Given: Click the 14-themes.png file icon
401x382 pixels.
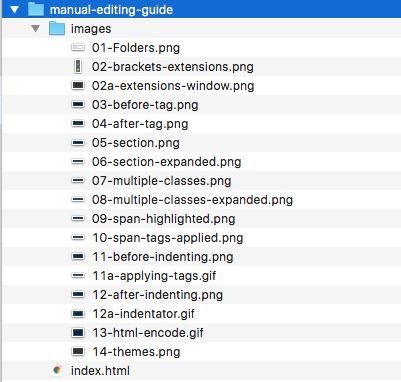Looking at the screenshot, I should click(x=78, y=351).
